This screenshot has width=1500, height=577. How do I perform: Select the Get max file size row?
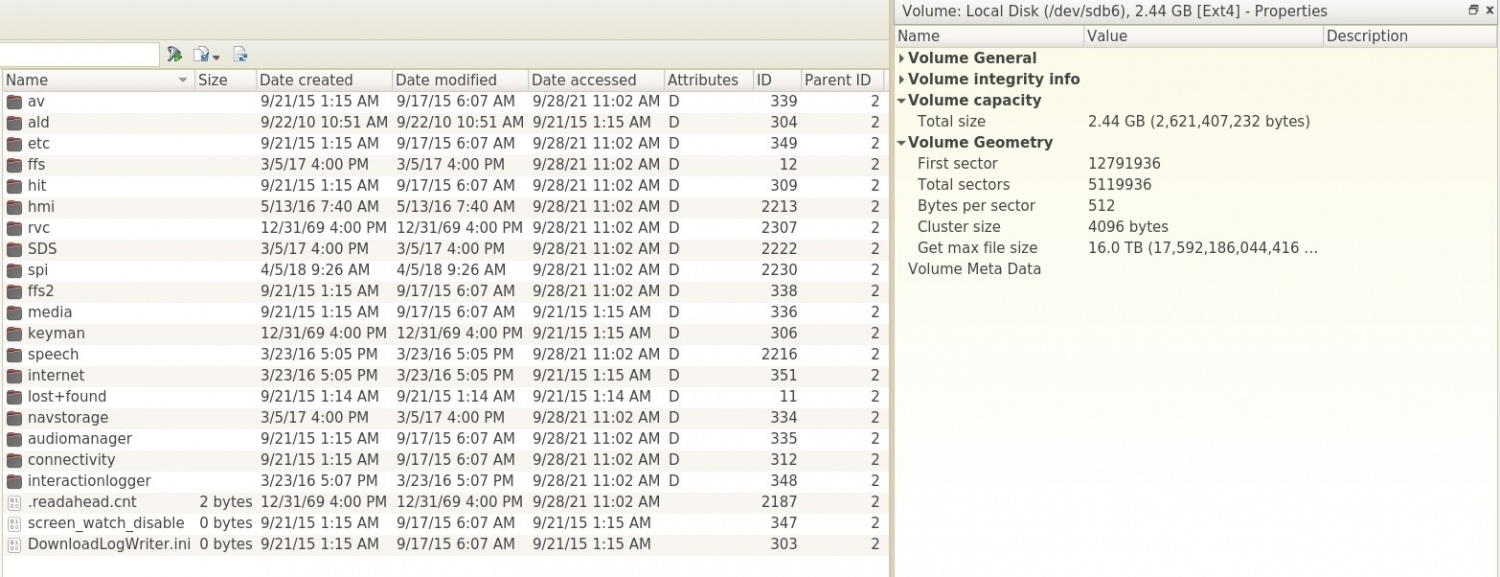pyautogui.click(x=1196, y=248)
